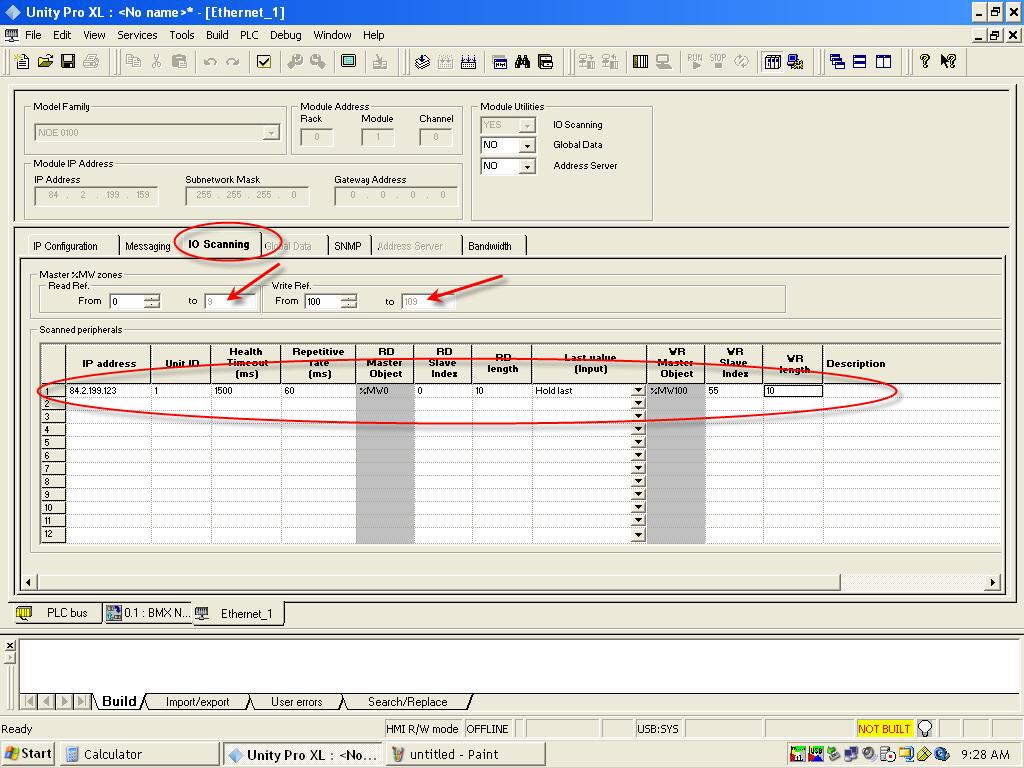
Task: Save the project with the floppy disk icon
Action: (x=68, y=61)
